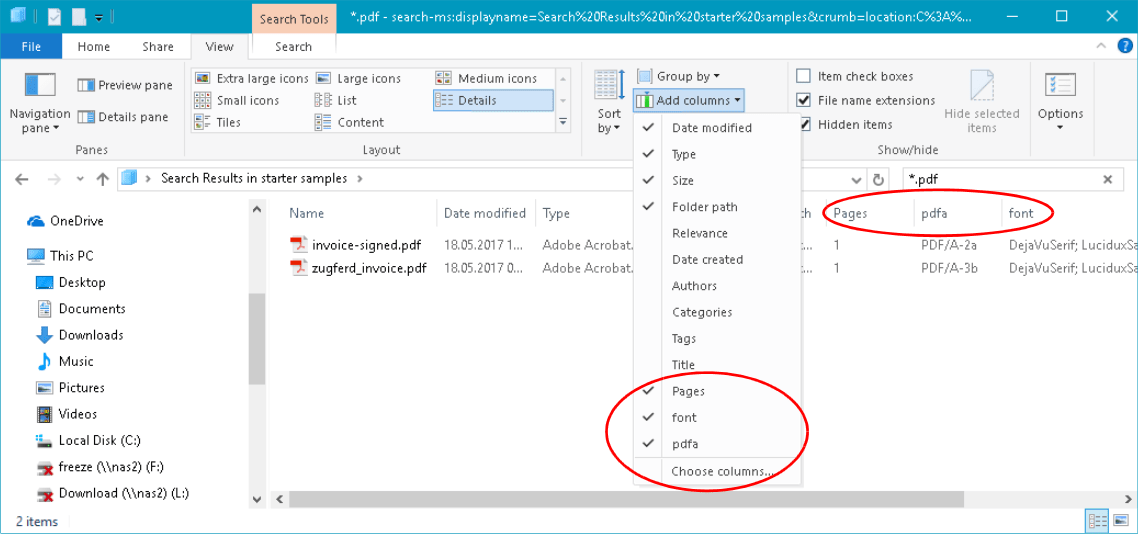This screenshot has width=1138, height=534.
Task: Expand the layout gallery more arrow
Action: [x=563, y=122]
